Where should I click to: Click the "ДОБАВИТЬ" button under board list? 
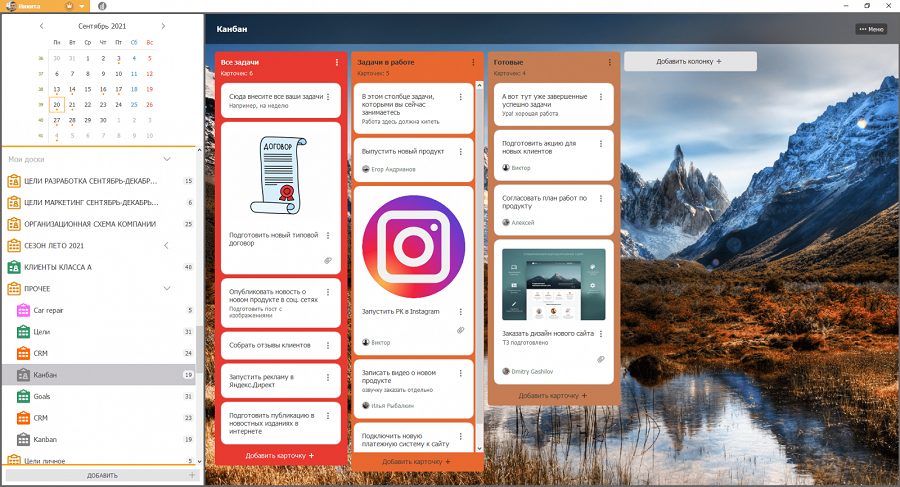tap(102, 475)
